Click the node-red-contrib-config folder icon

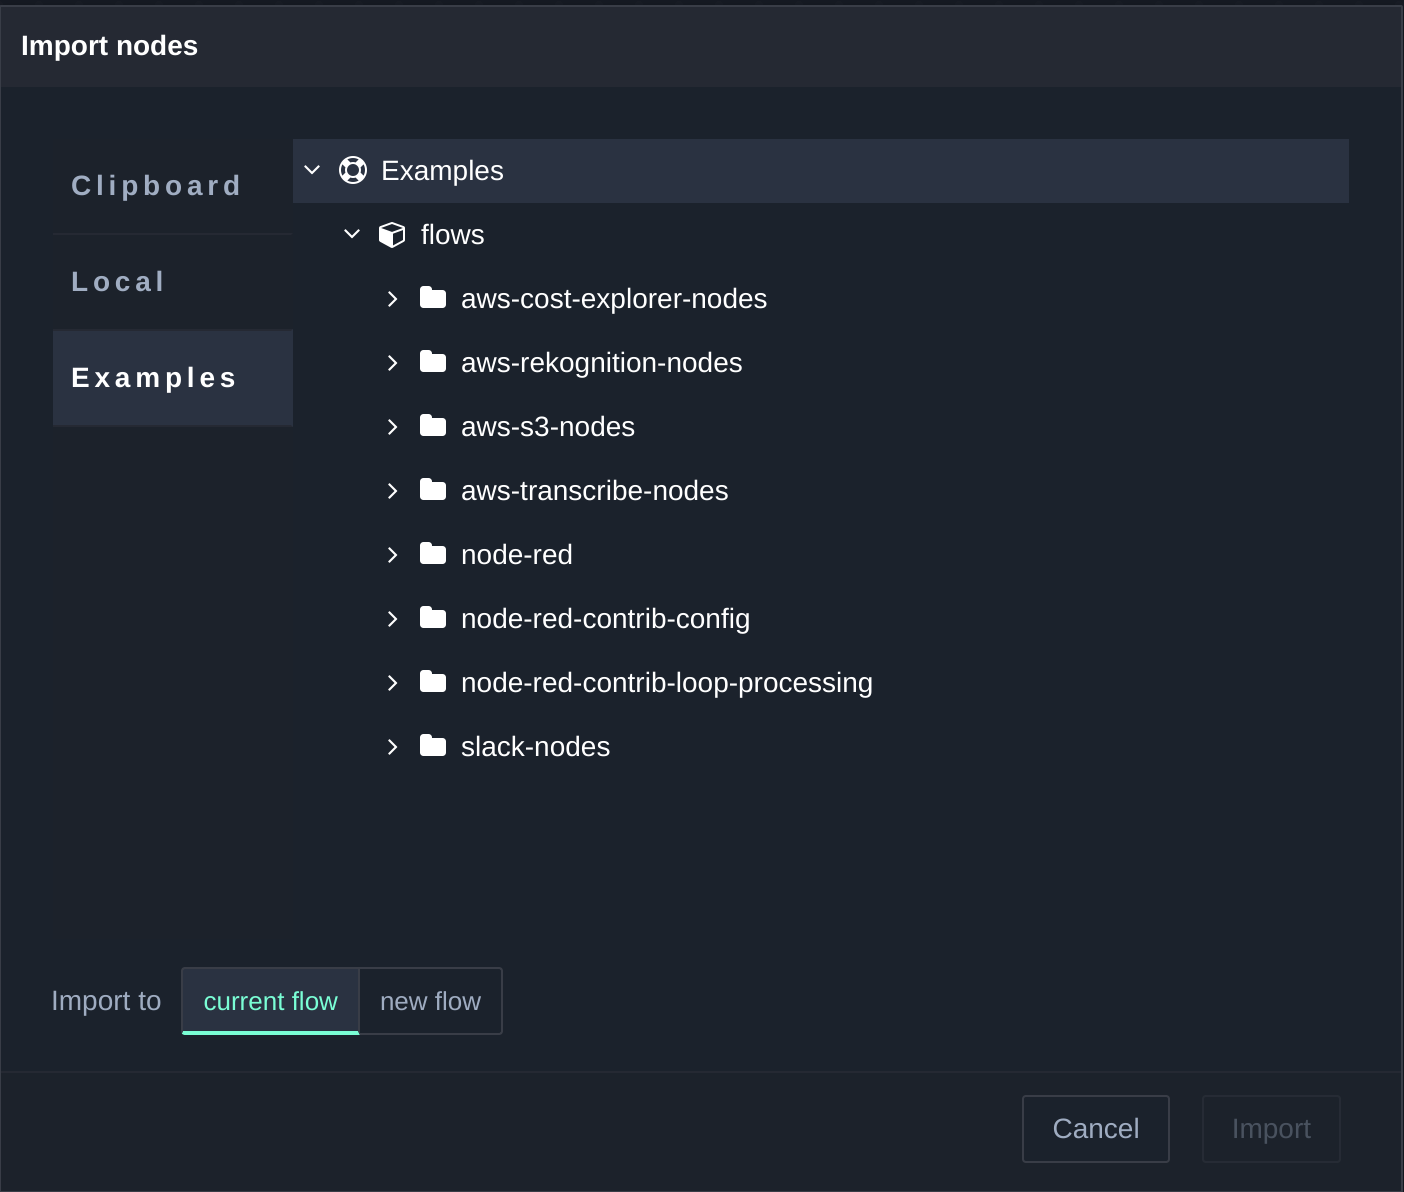(x=433, y=618)
